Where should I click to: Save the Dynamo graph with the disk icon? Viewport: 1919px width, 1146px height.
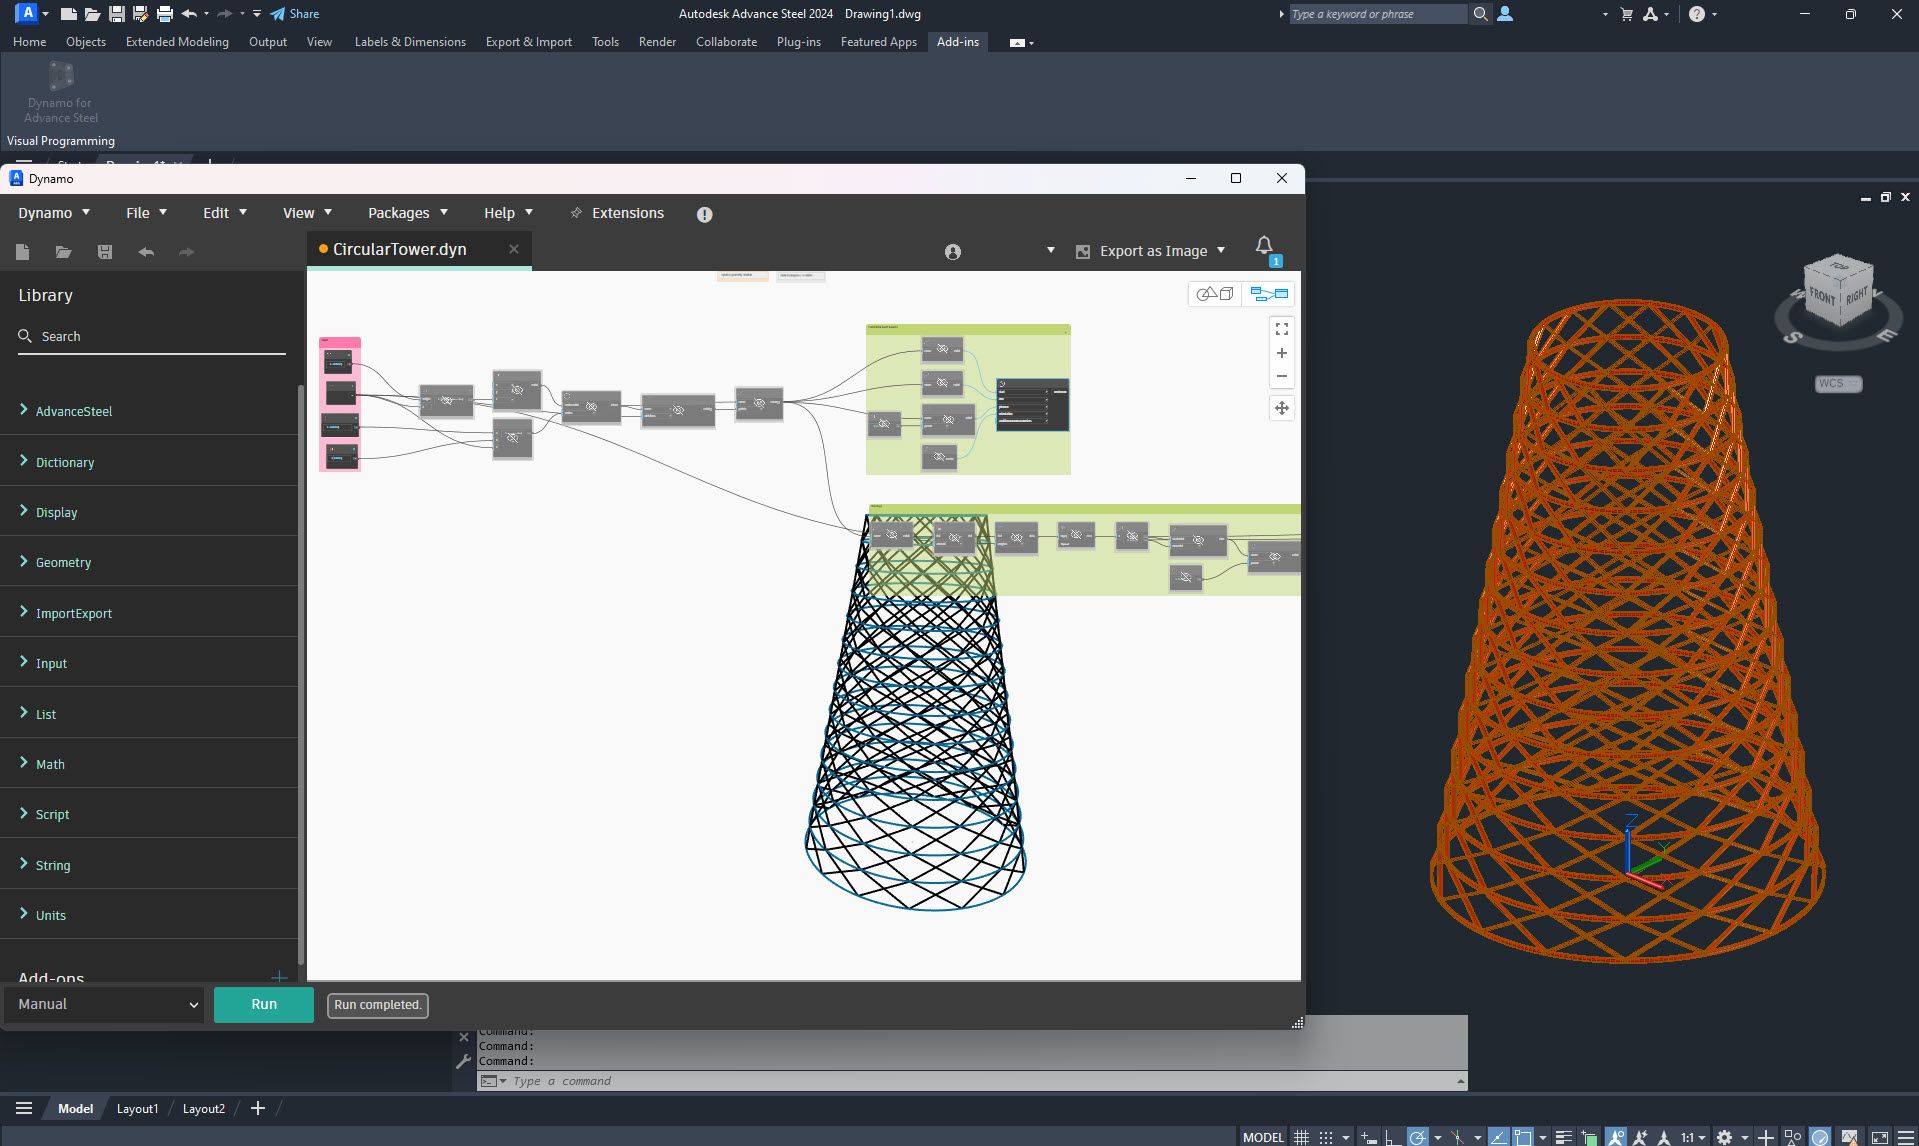pyautogui.click(x=105, y=252)
